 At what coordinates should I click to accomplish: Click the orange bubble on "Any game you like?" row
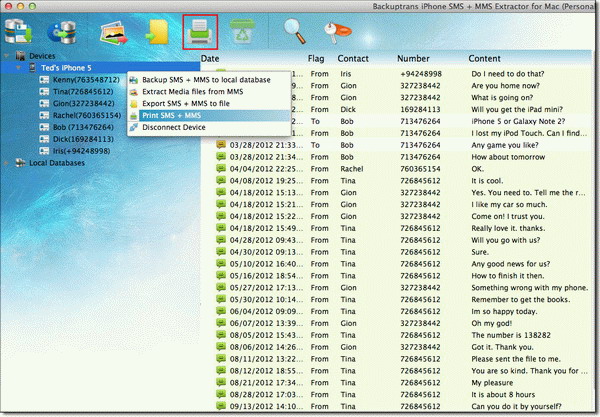221,145
